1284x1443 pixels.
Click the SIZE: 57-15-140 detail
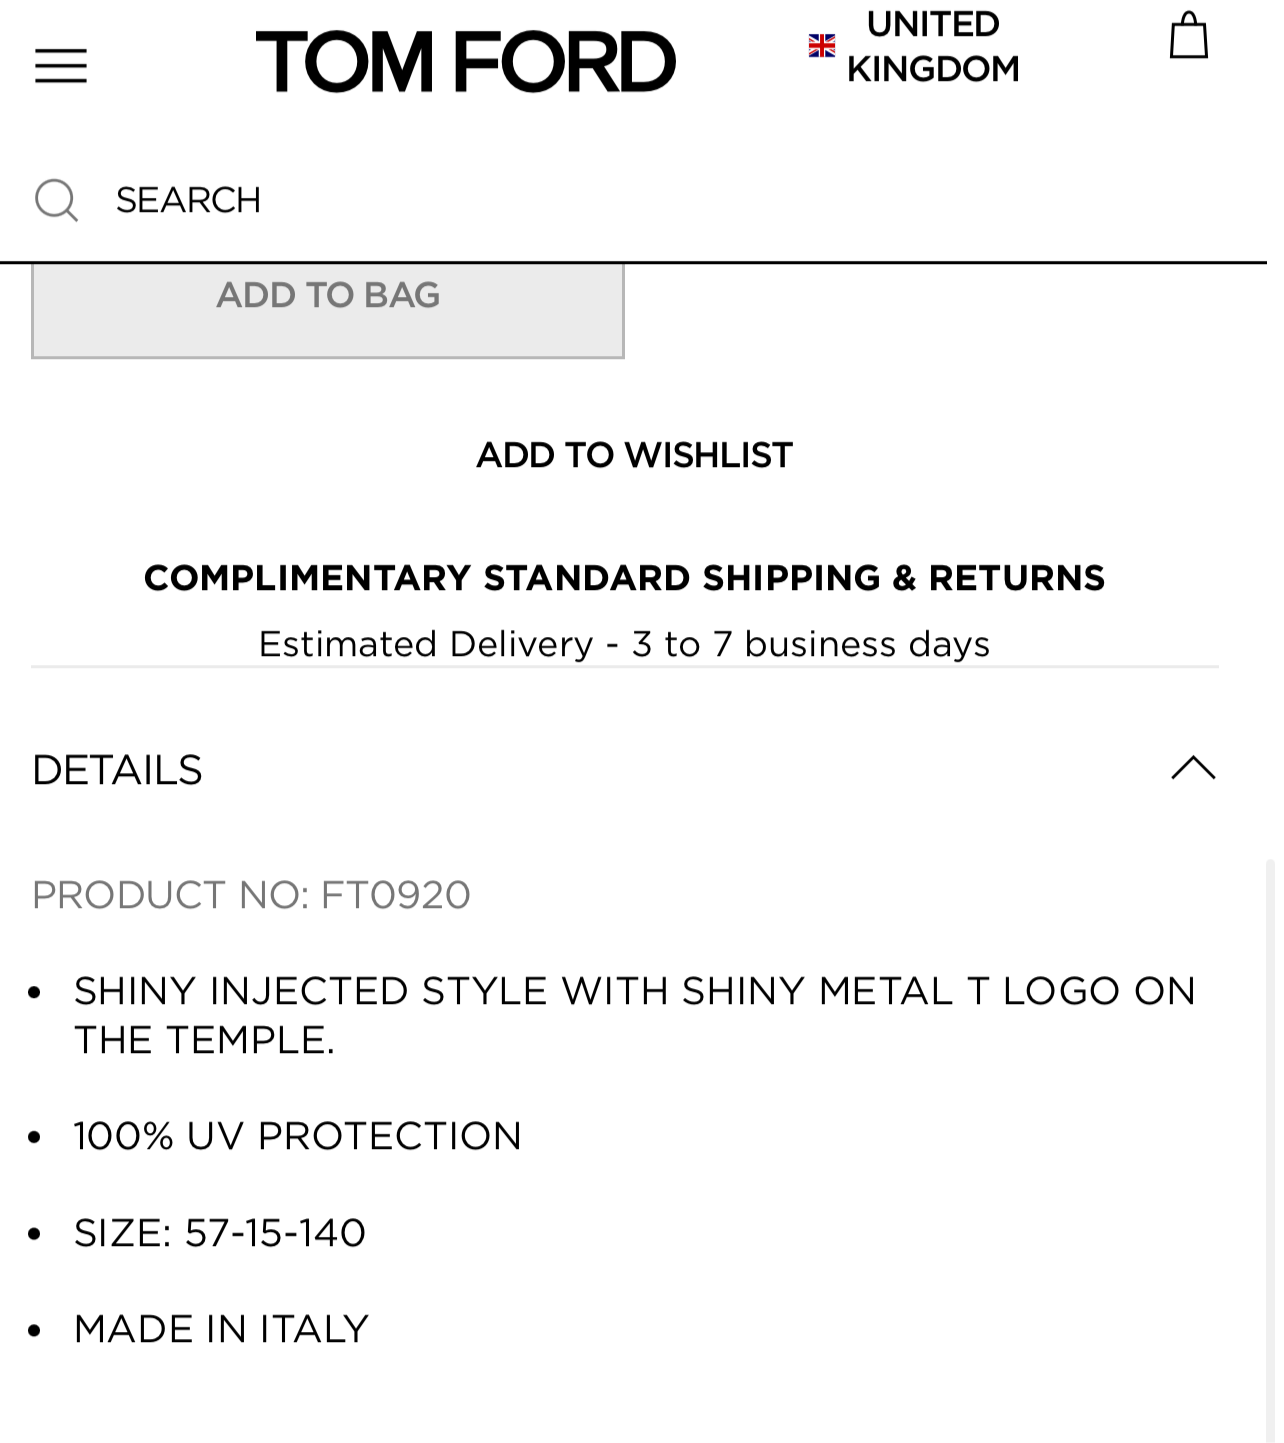(x=220, y=1233)
